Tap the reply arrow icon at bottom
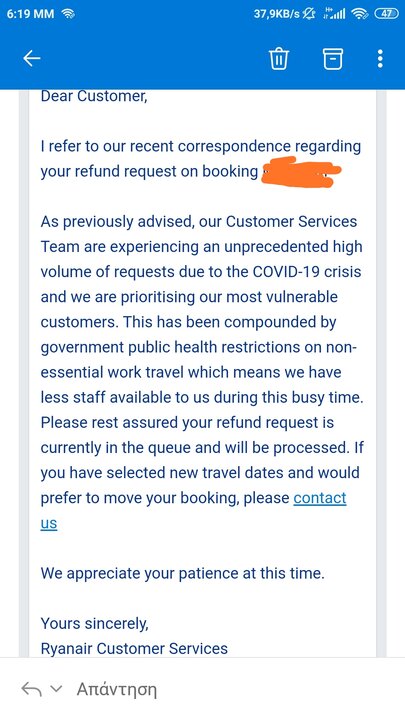The height and width of the screenshot is (720, 405). 32,689
